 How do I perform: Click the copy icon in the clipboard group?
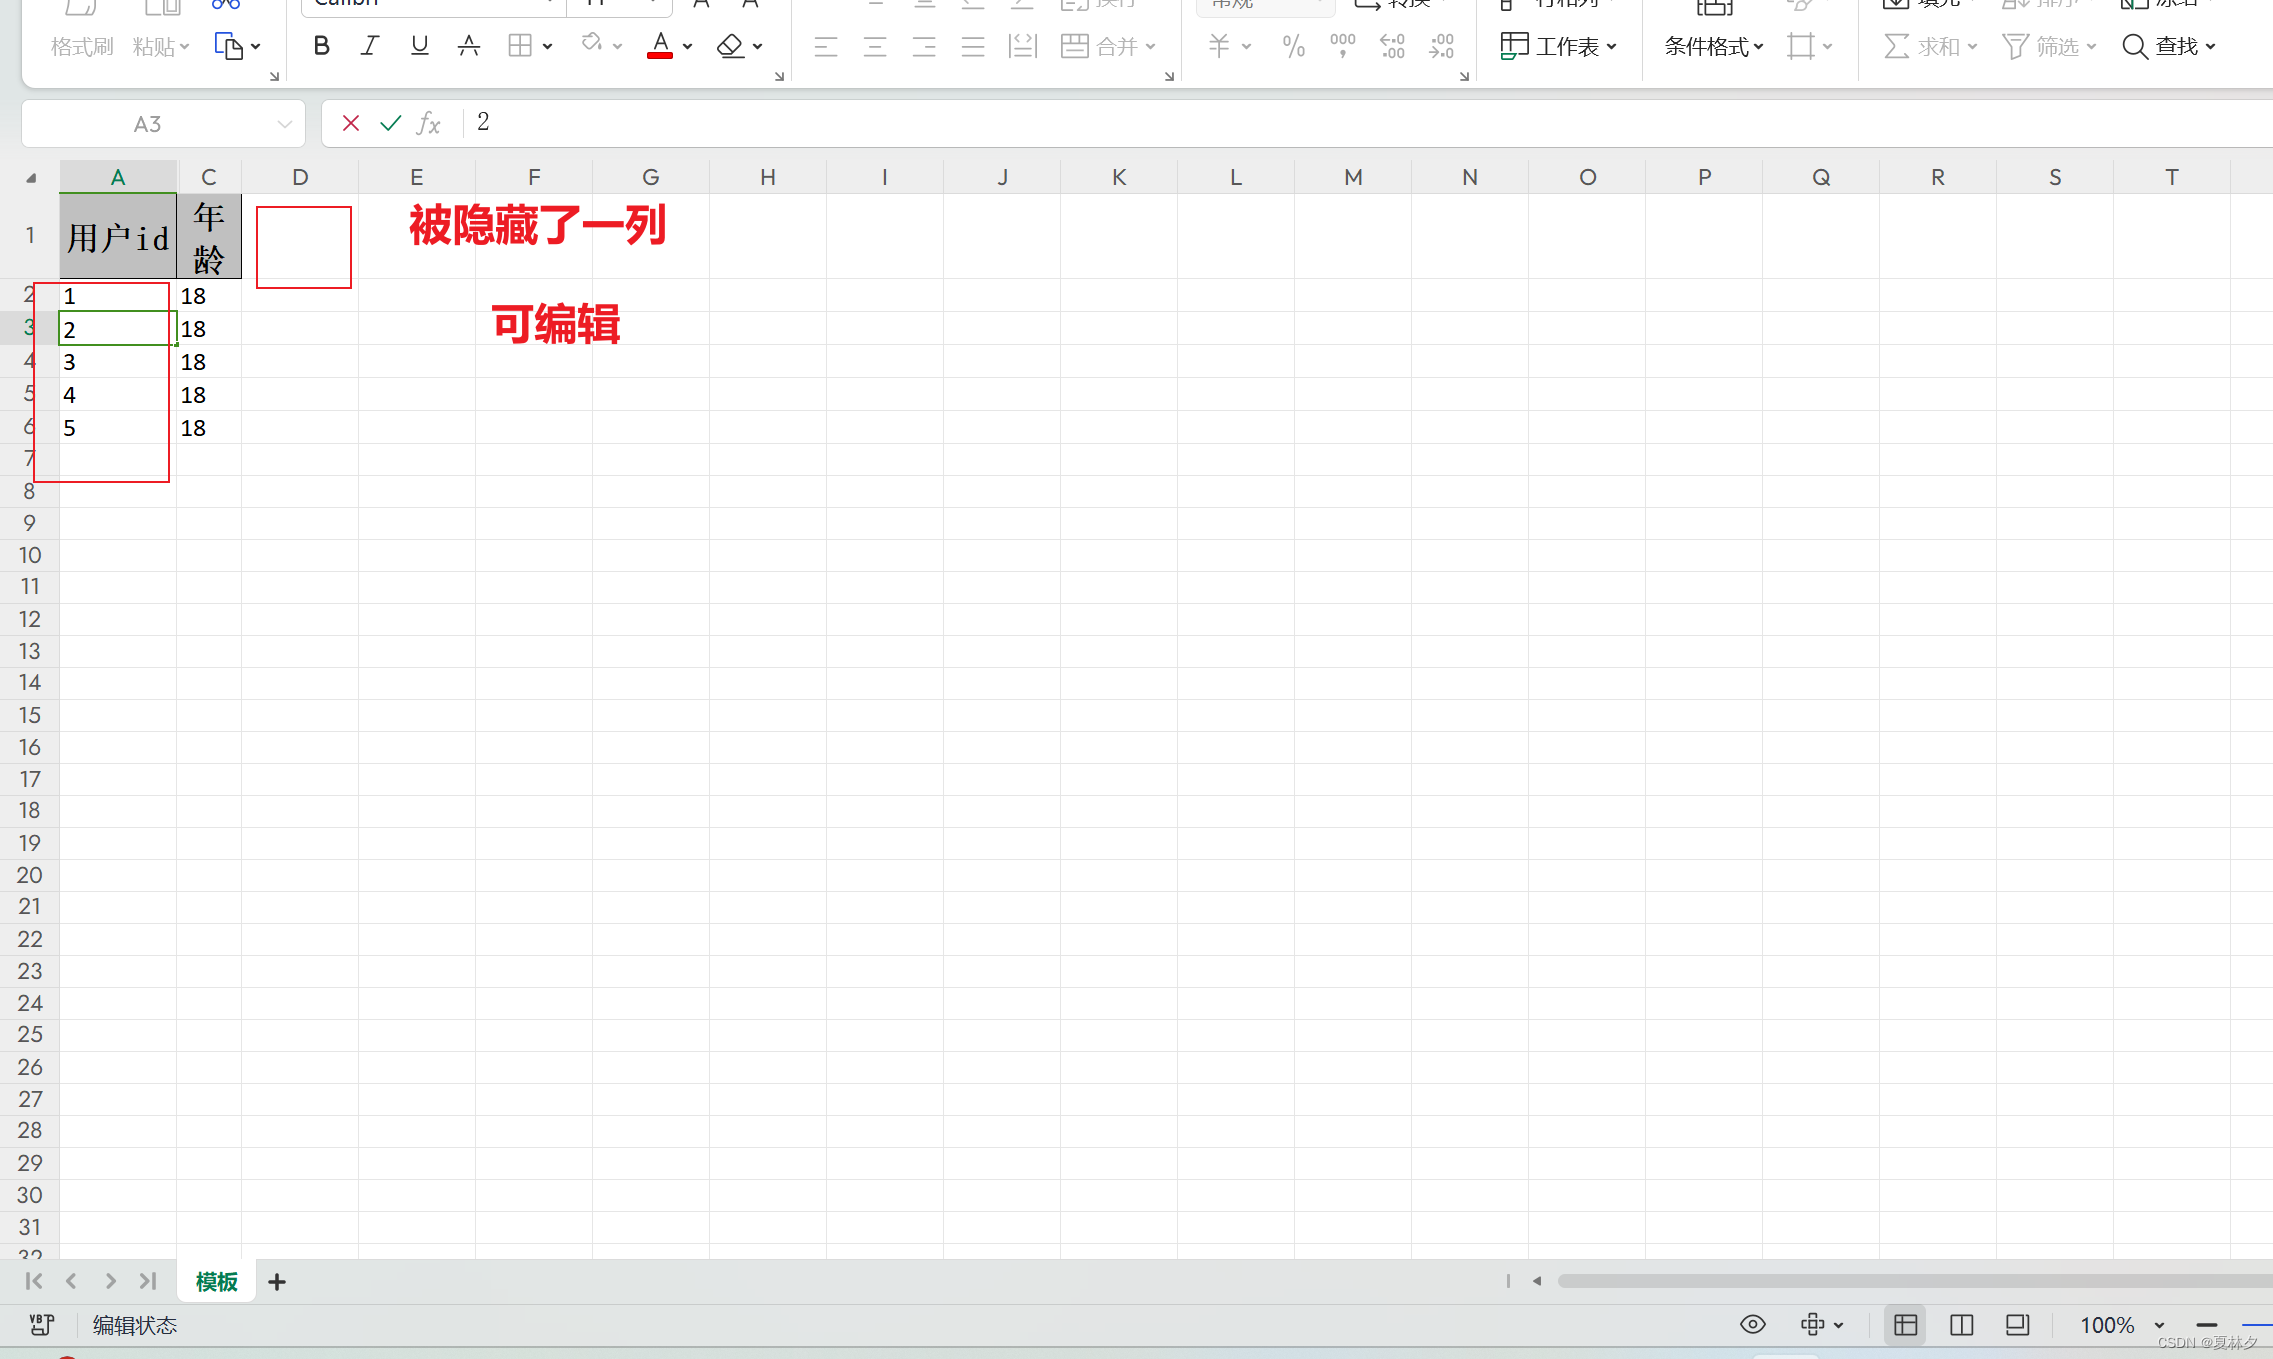(229, 46)
